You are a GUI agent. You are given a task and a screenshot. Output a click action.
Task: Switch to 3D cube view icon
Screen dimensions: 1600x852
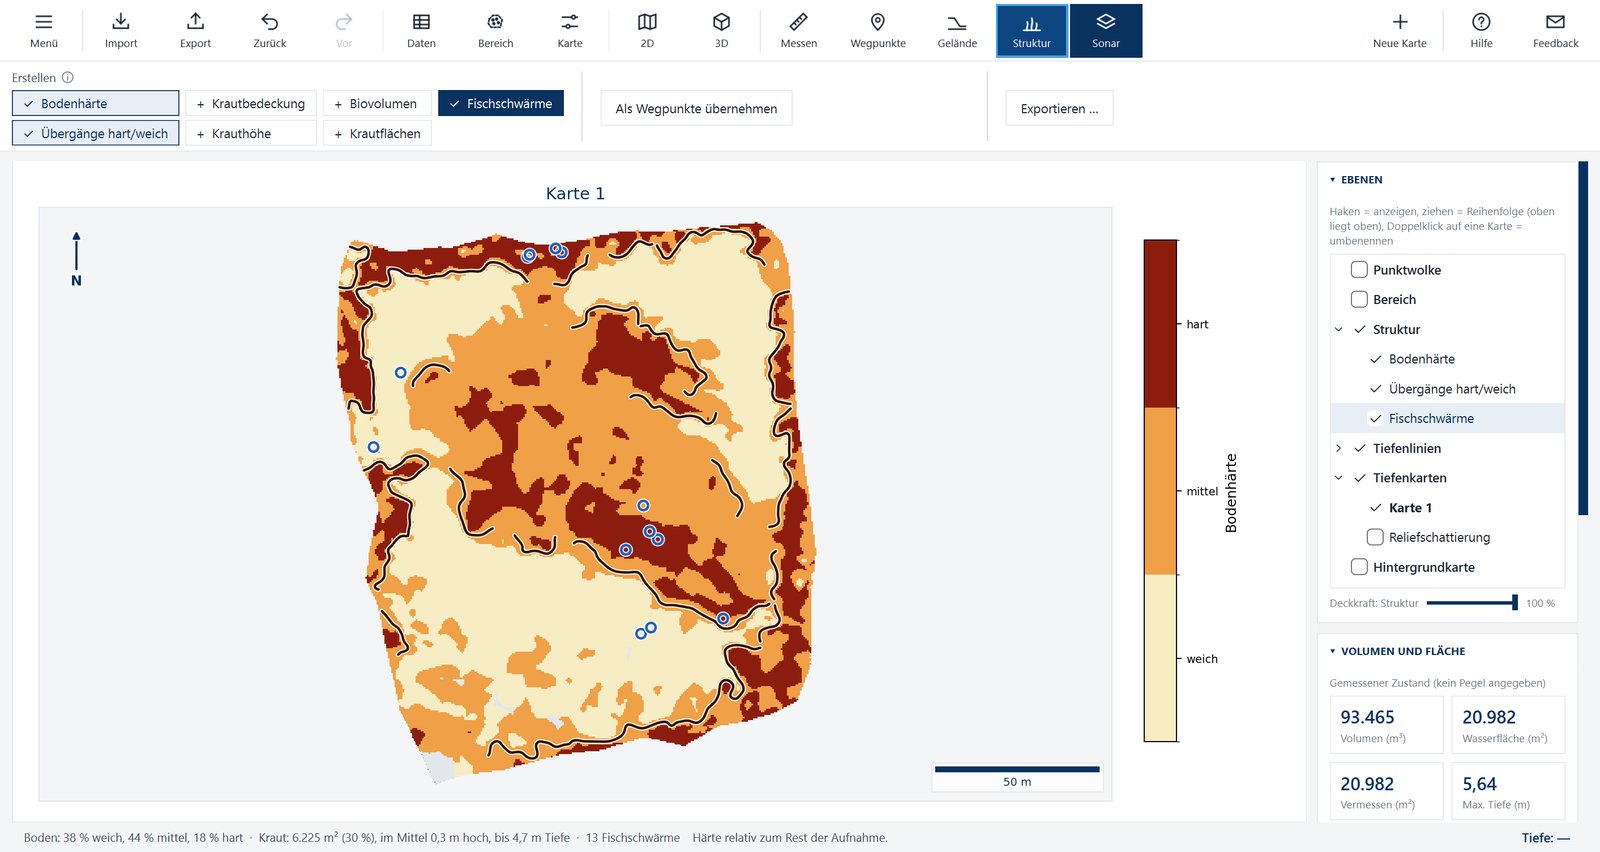tap(721, 22)
